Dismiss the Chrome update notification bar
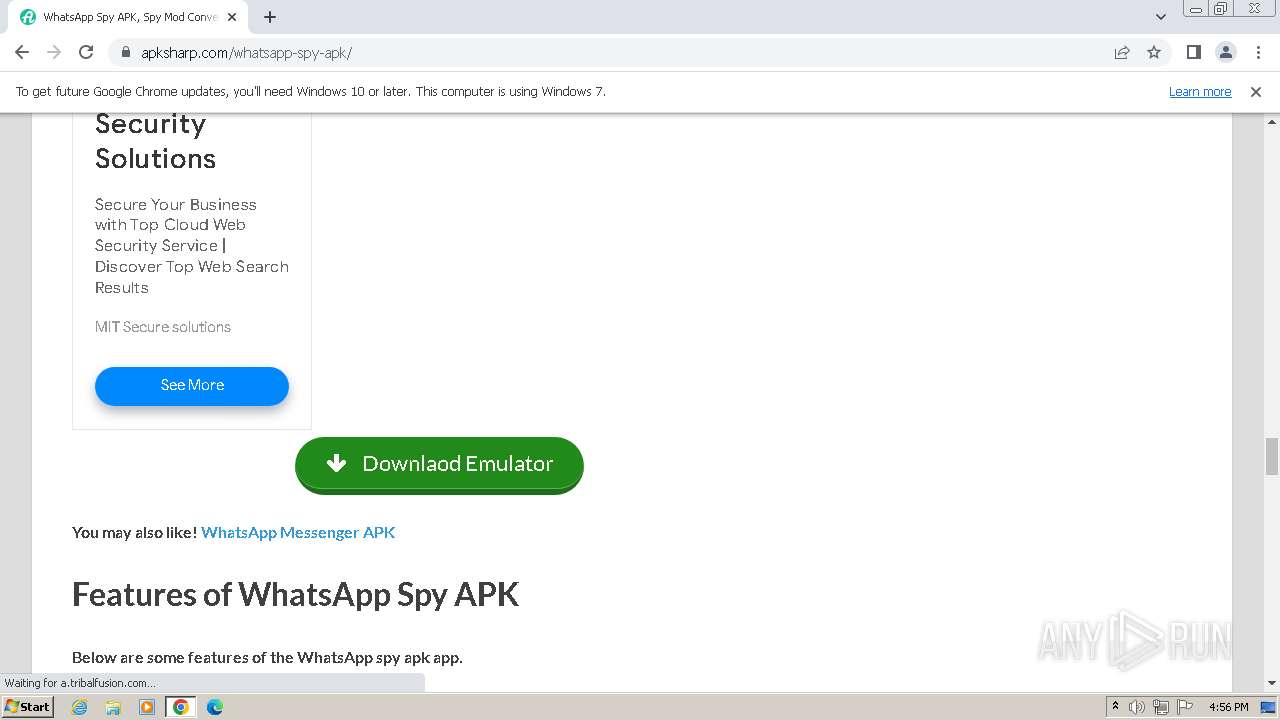Screen dimensions: 1280x720 [1256, 91]
